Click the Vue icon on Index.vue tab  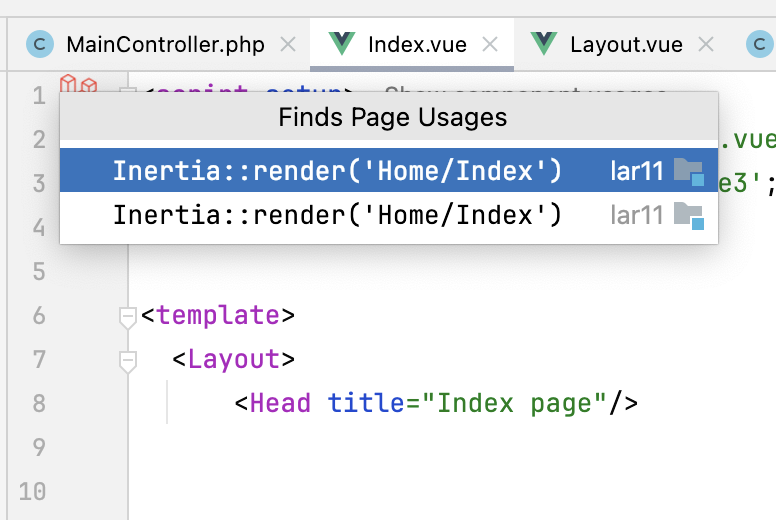[x=342, y=44]
